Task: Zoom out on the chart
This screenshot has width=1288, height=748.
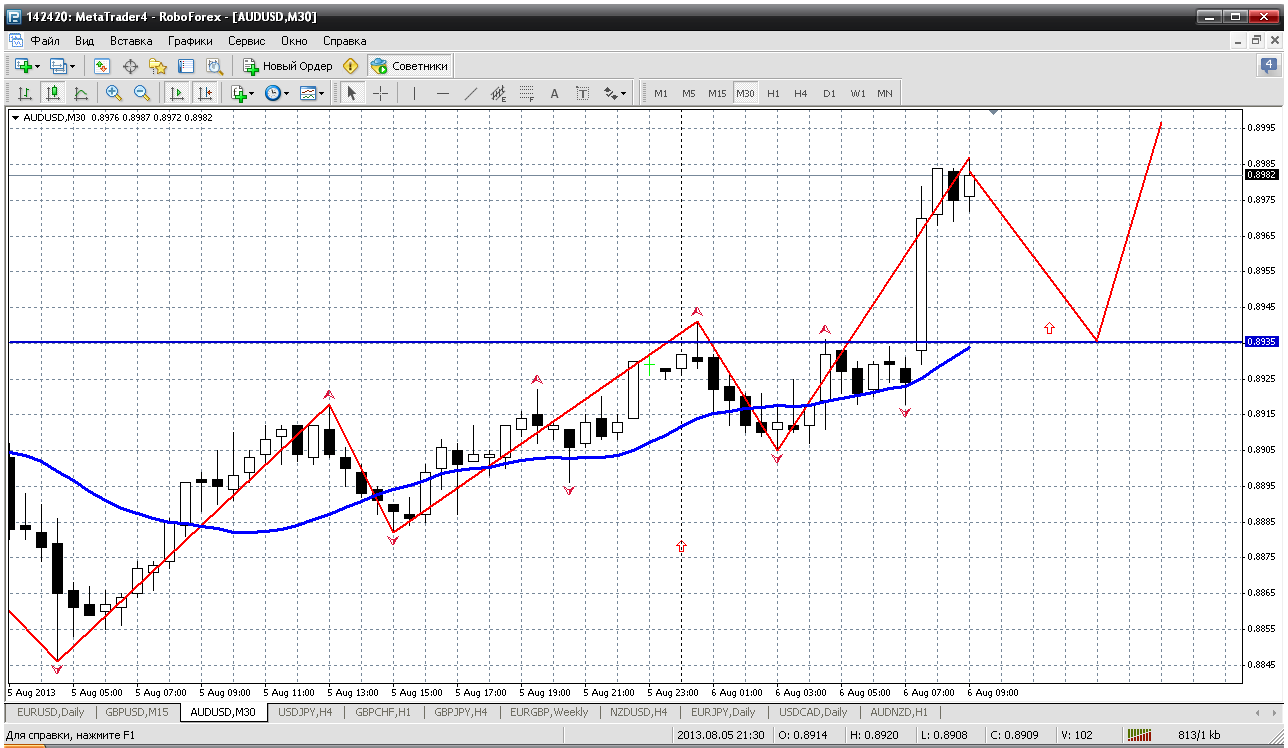Action: tap(142, 93)
